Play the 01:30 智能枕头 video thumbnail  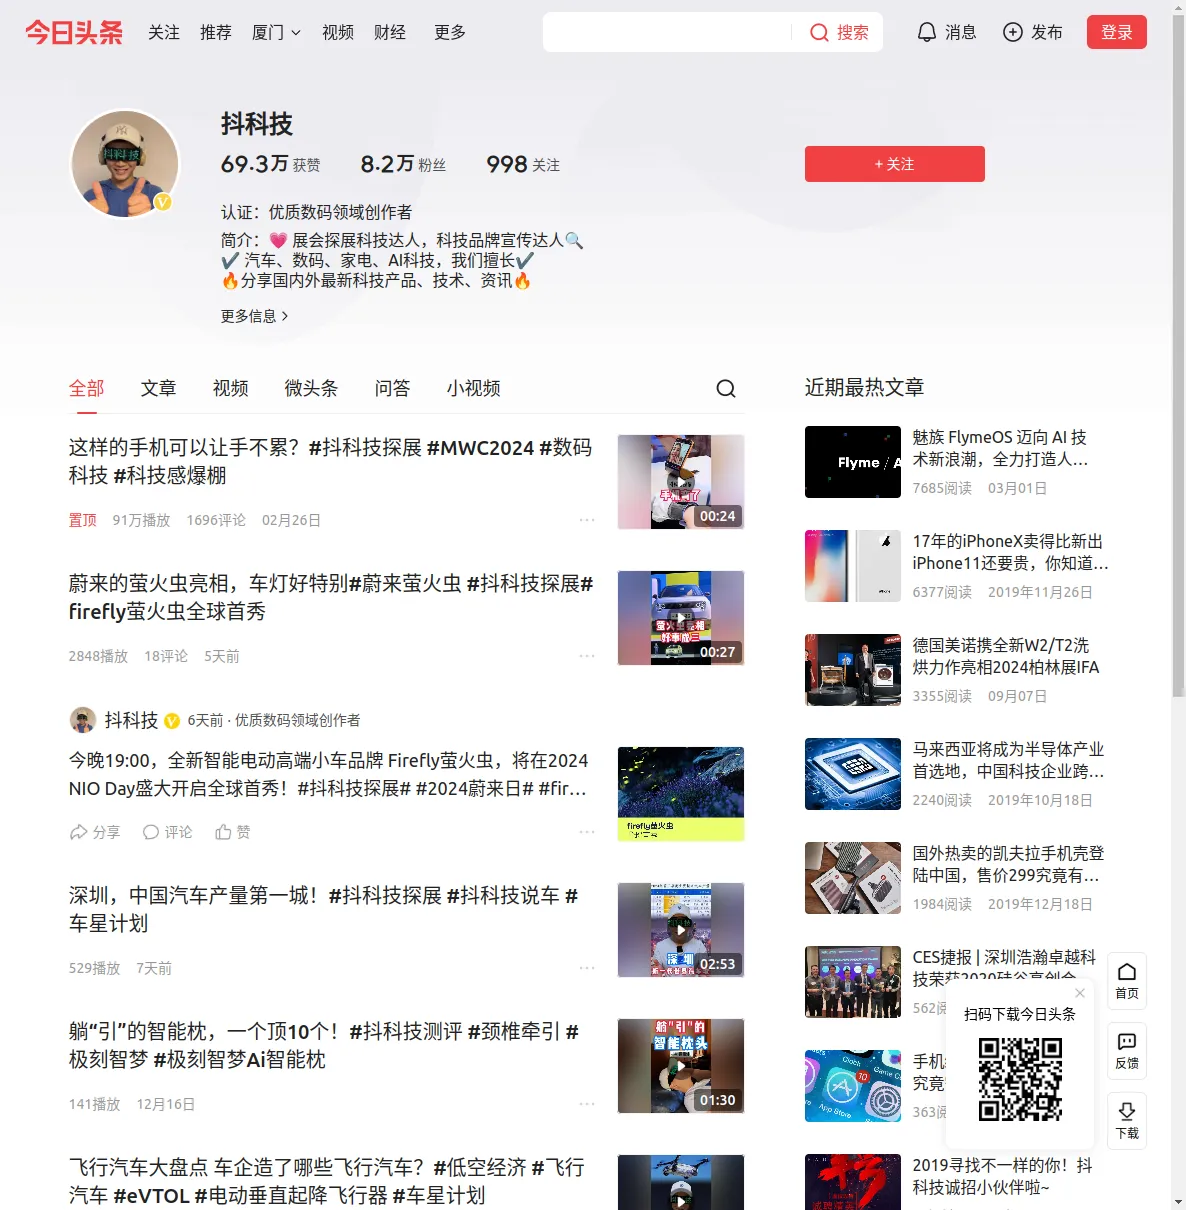coord(681,1066)
